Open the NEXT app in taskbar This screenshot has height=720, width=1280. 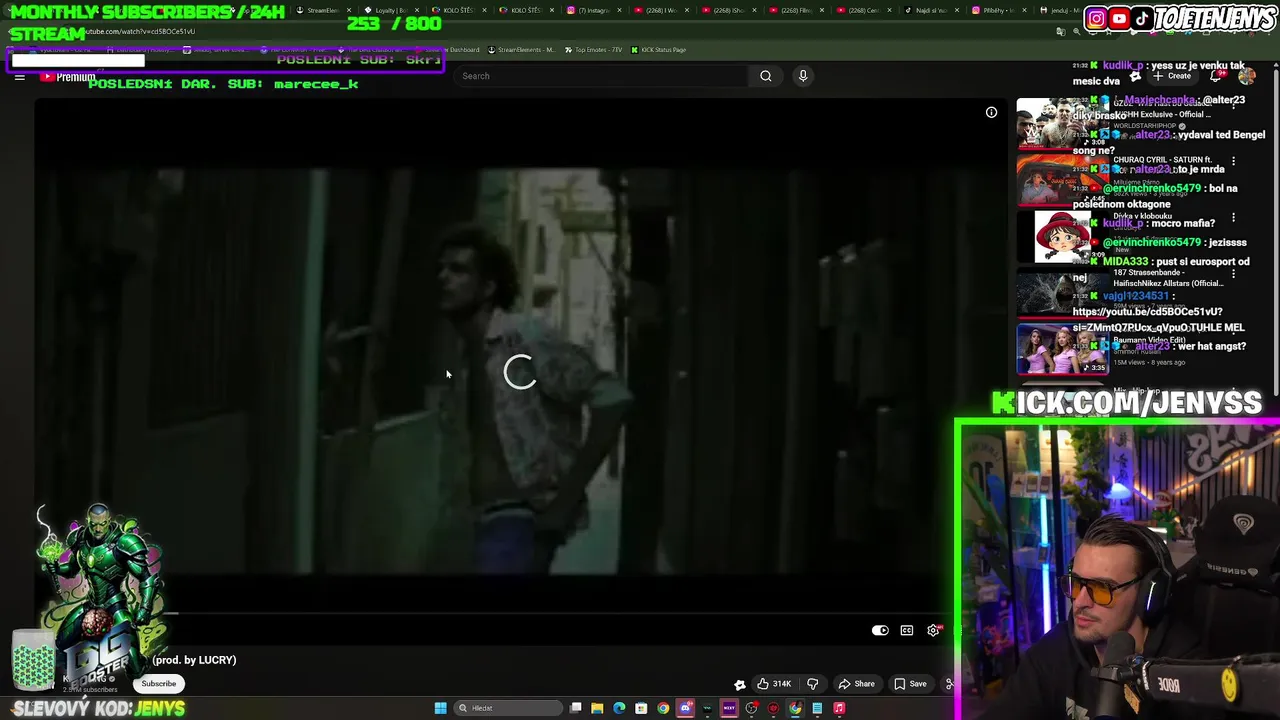[729, 708]
